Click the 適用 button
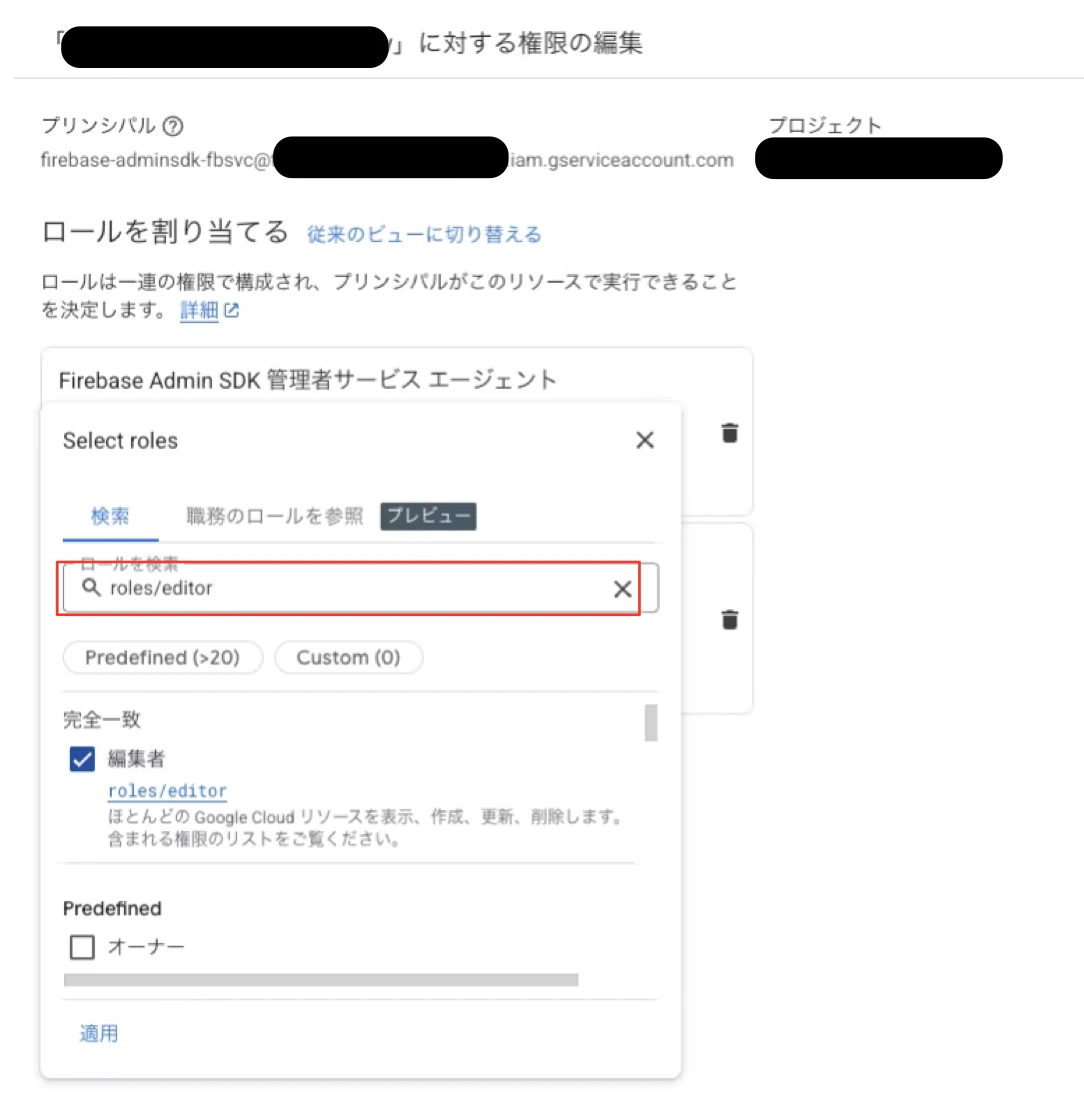 pyautogui.click(x=99, y=1033)
